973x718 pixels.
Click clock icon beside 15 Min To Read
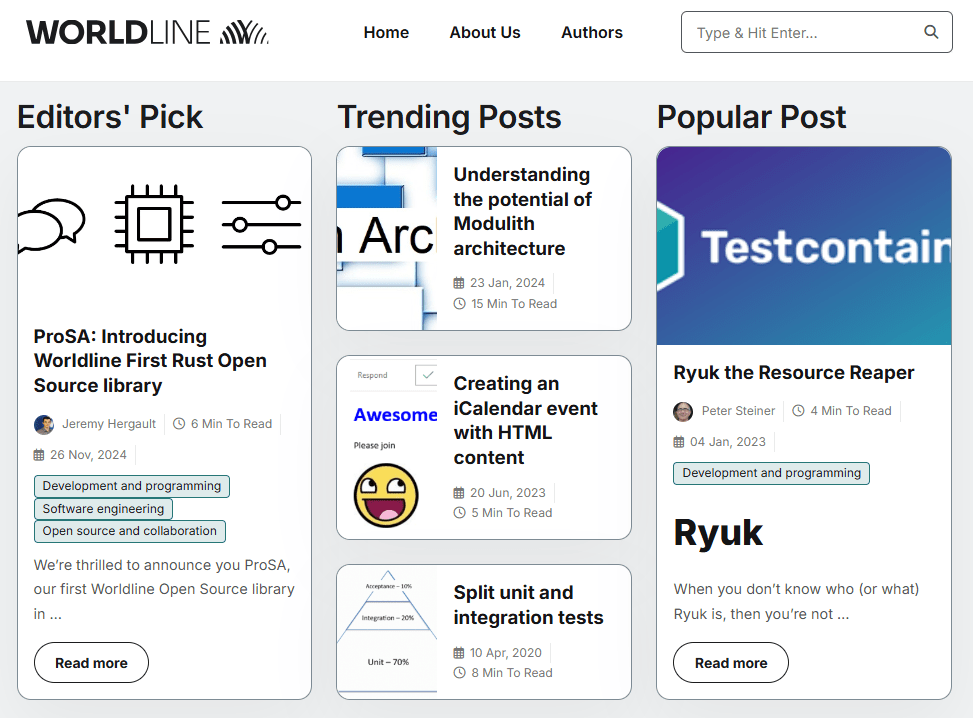[x=459, y=304]
